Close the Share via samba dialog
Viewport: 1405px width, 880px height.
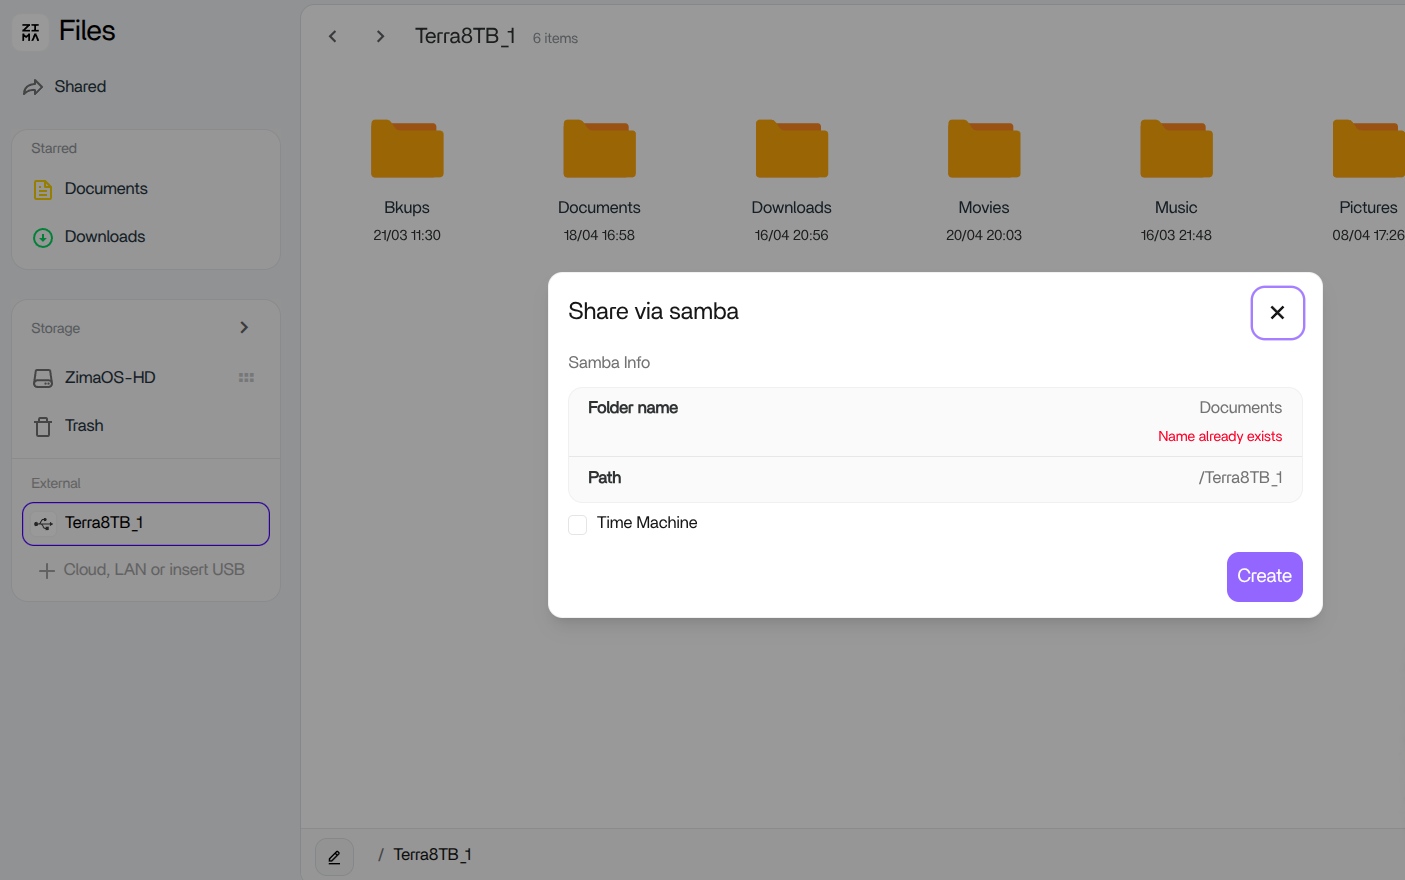1277,313
